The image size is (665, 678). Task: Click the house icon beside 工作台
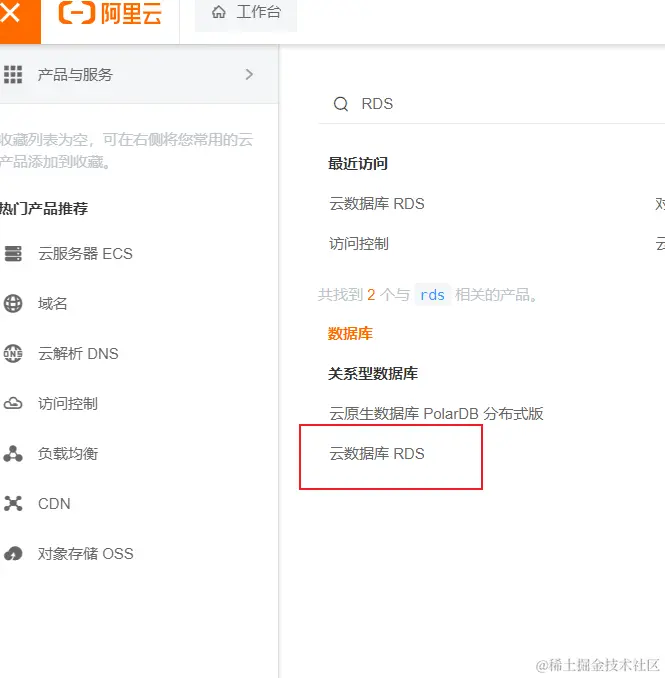click(219, 12)
